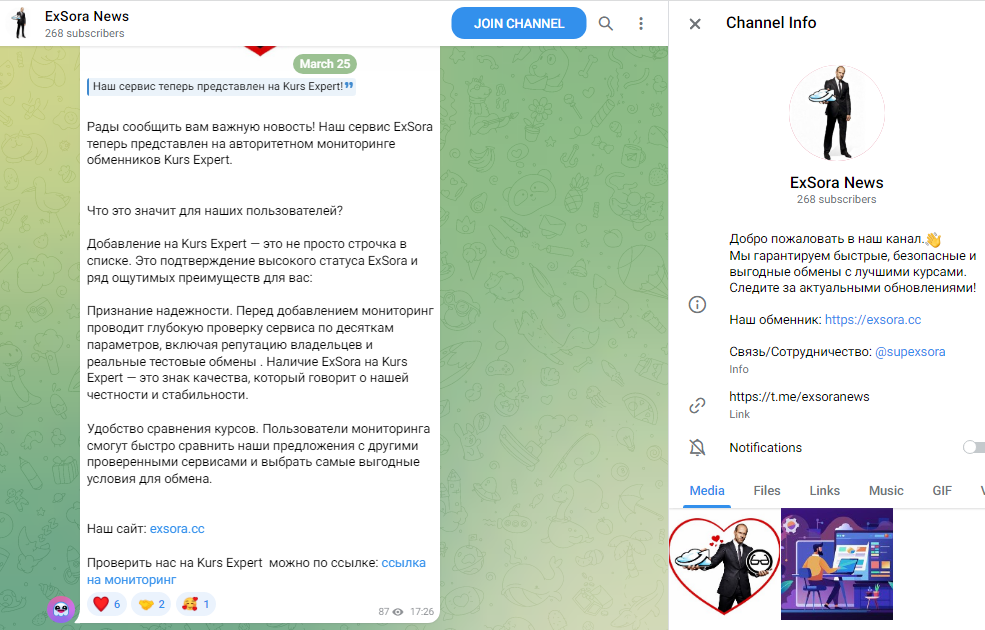985x630 pixels.
Task: Open the three-dot more options menu
Action: point(641,23)
